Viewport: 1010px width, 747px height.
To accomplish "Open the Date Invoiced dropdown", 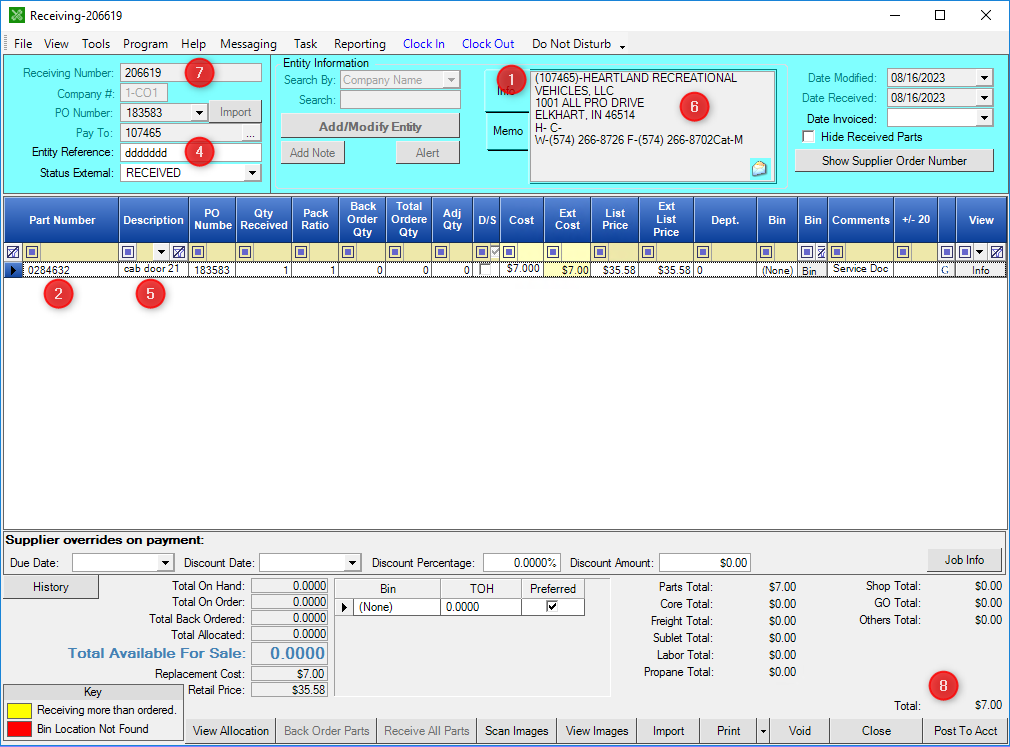I will (984, 118).
